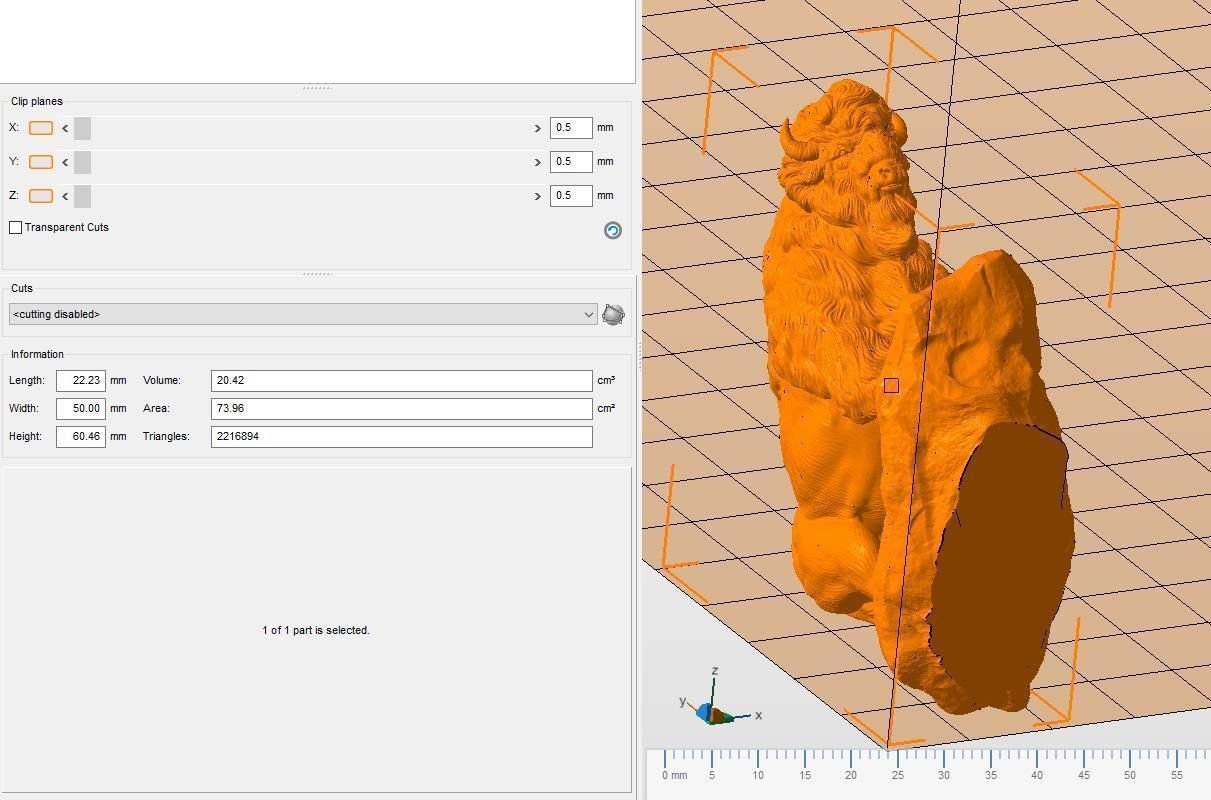
Task: Click the X clip plane left arrow
Action: pos(65,128)
